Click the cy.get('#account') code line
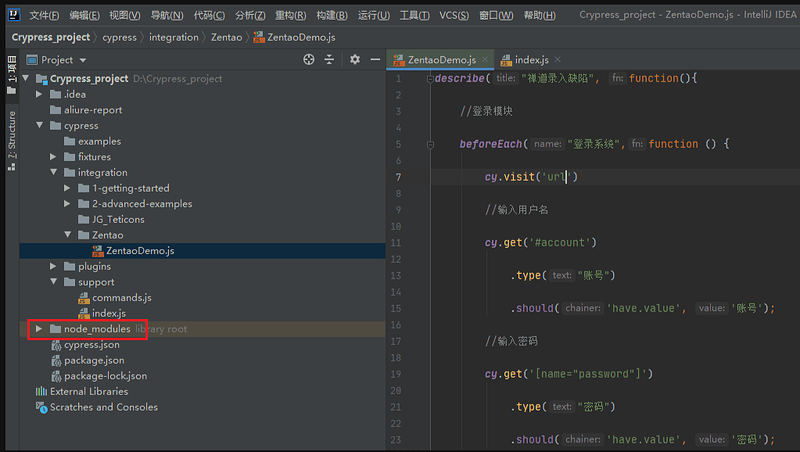The image size is (800, 452). coord(540,242)
